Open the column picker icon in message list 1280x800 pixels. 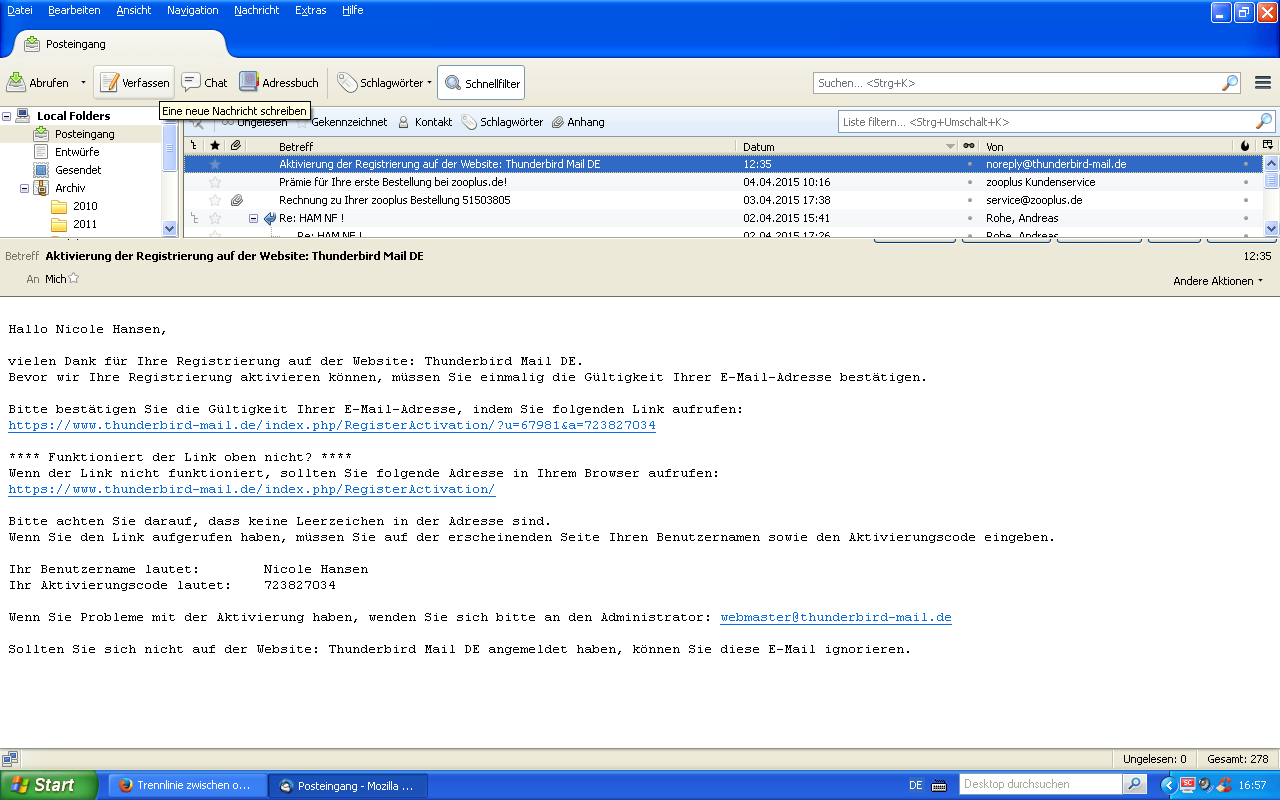[x=1268, y=146]
